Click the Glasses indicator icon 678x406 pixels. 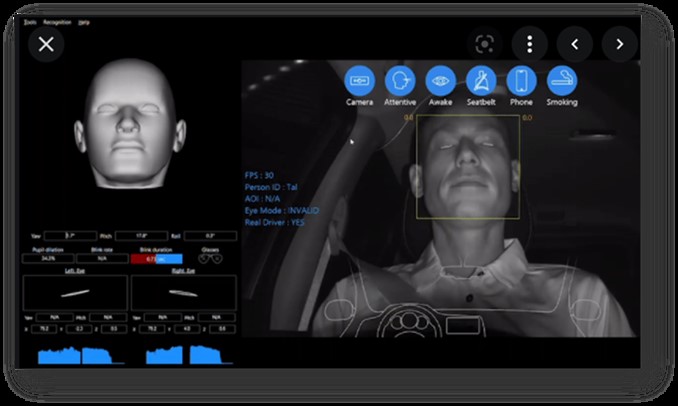[209, 258]
